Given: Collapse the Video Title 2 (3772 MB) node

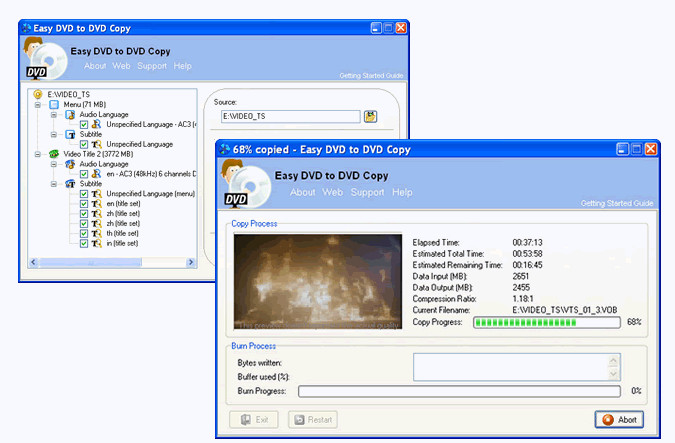Looking at the screenshot, I should 38,154.
